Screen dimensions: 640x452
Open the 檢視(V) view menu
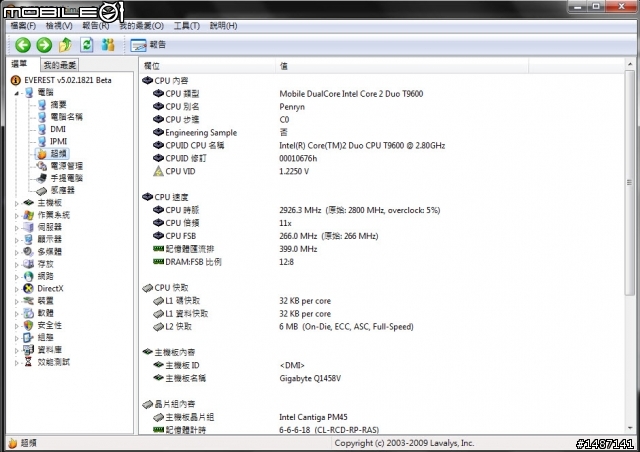[59, 26]
